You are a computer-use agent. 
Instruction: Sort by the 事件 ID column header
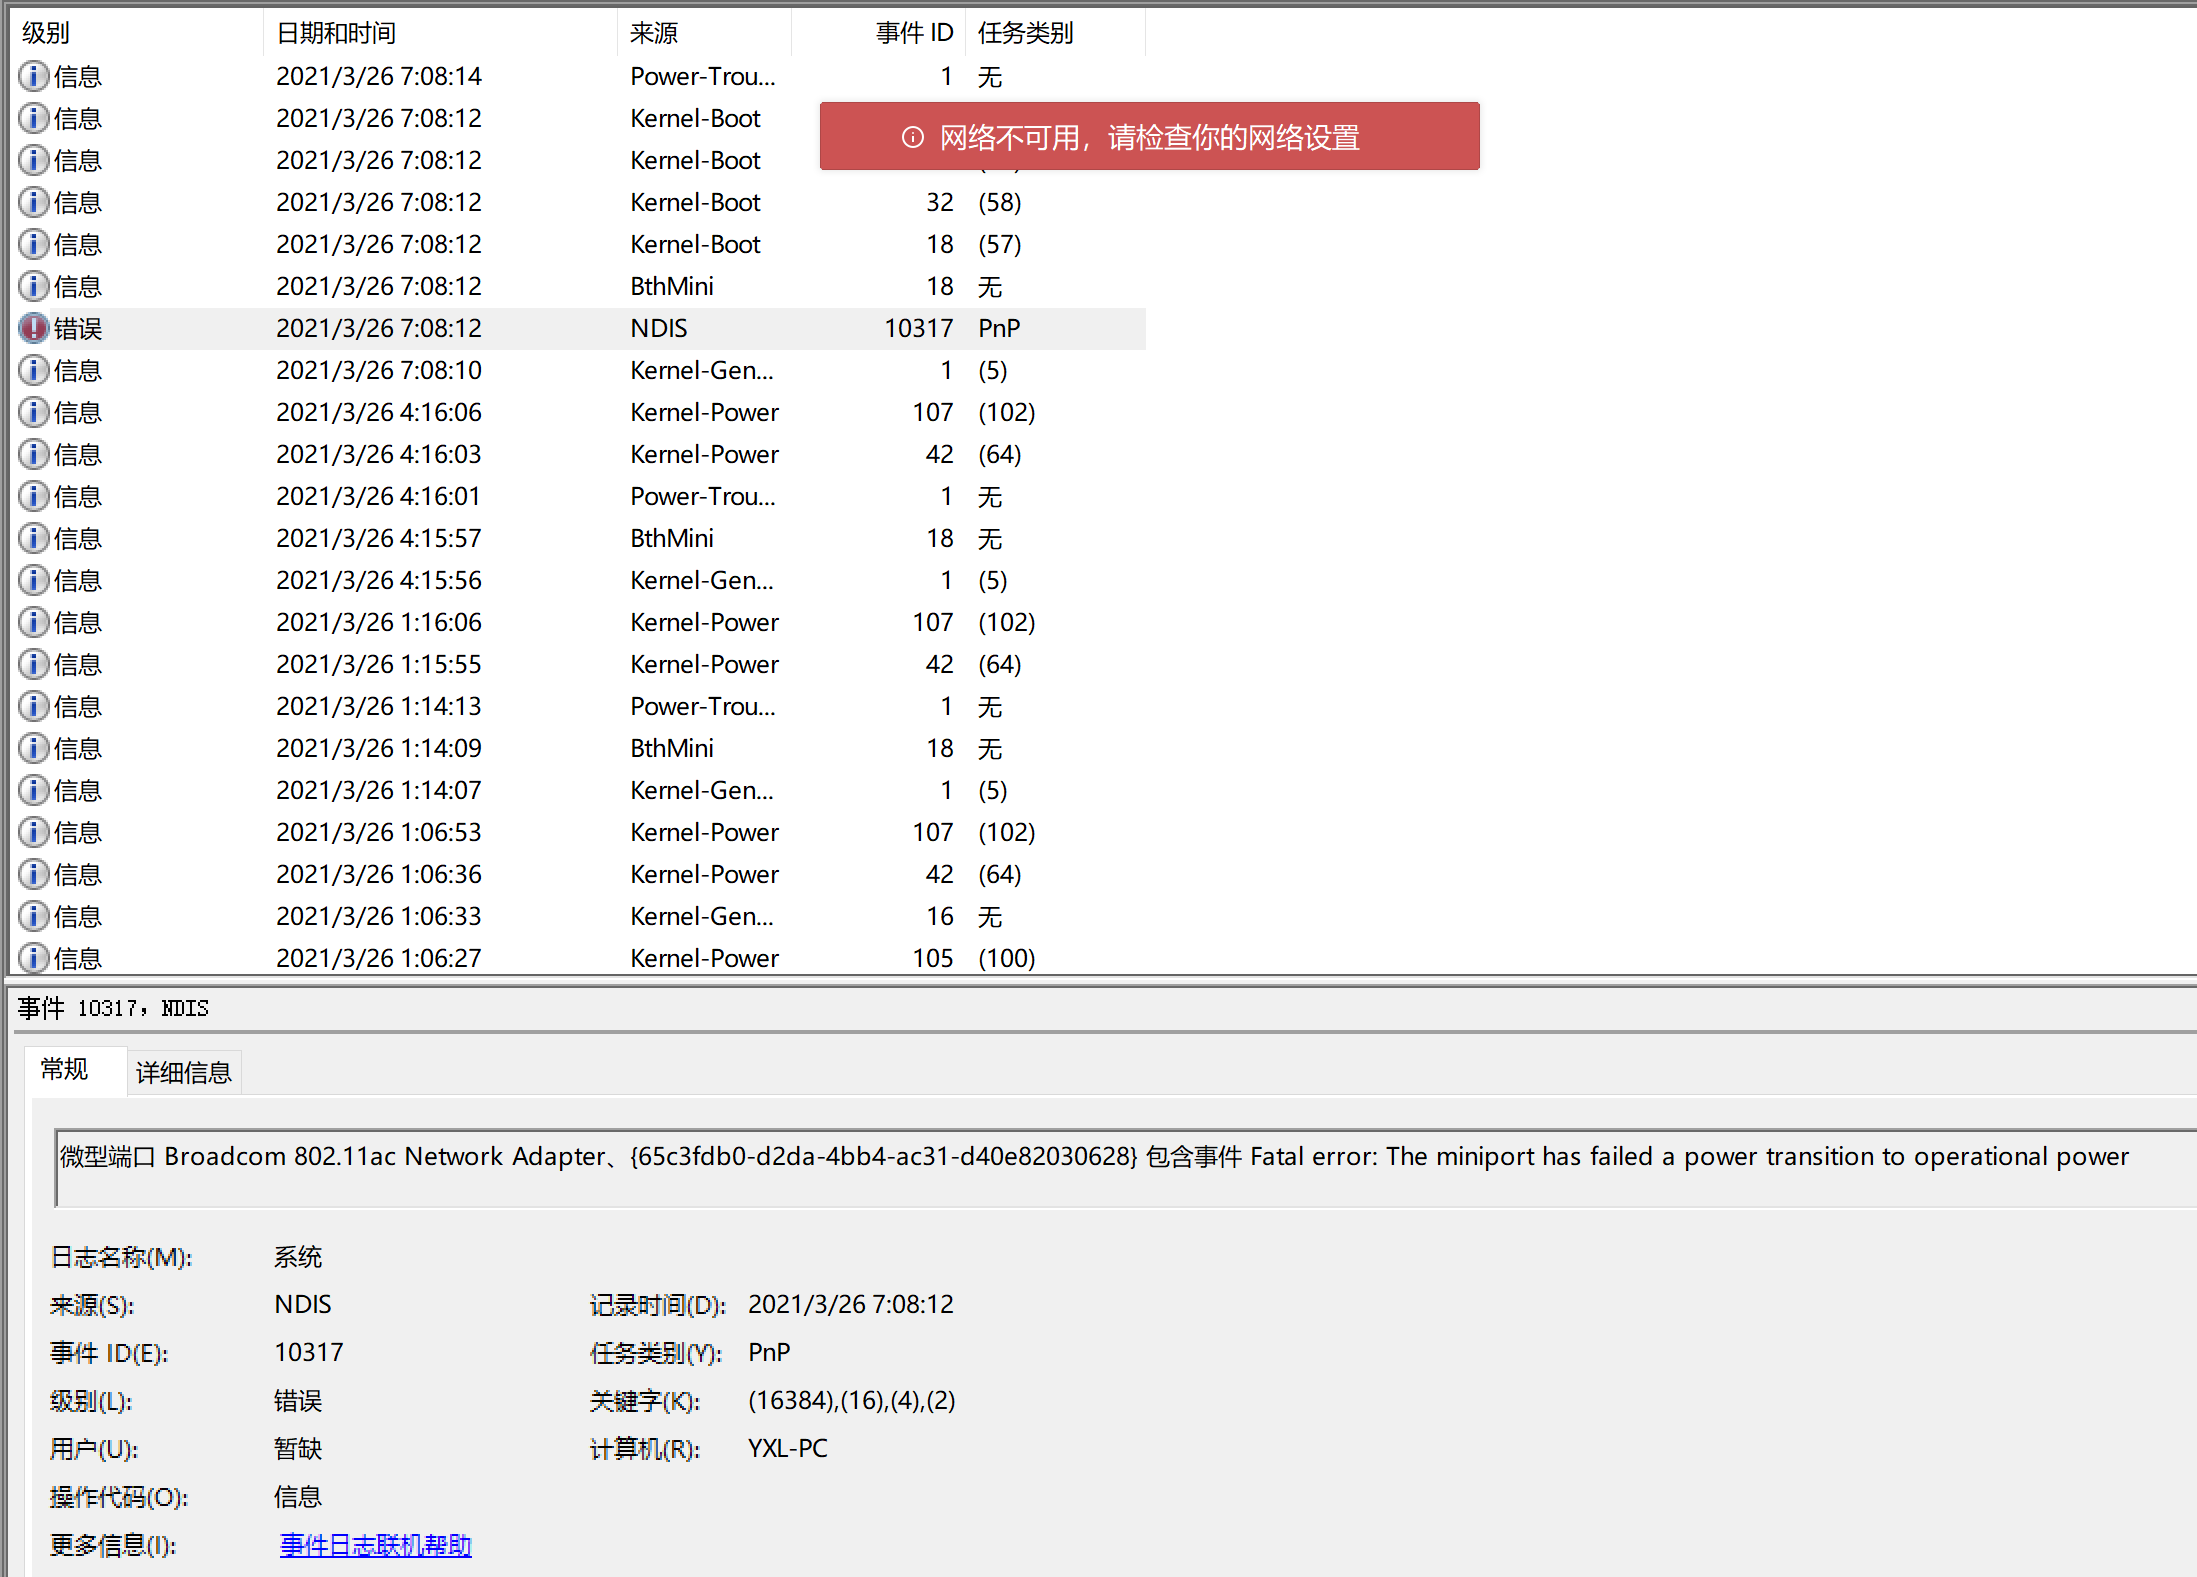coord(914,33)
